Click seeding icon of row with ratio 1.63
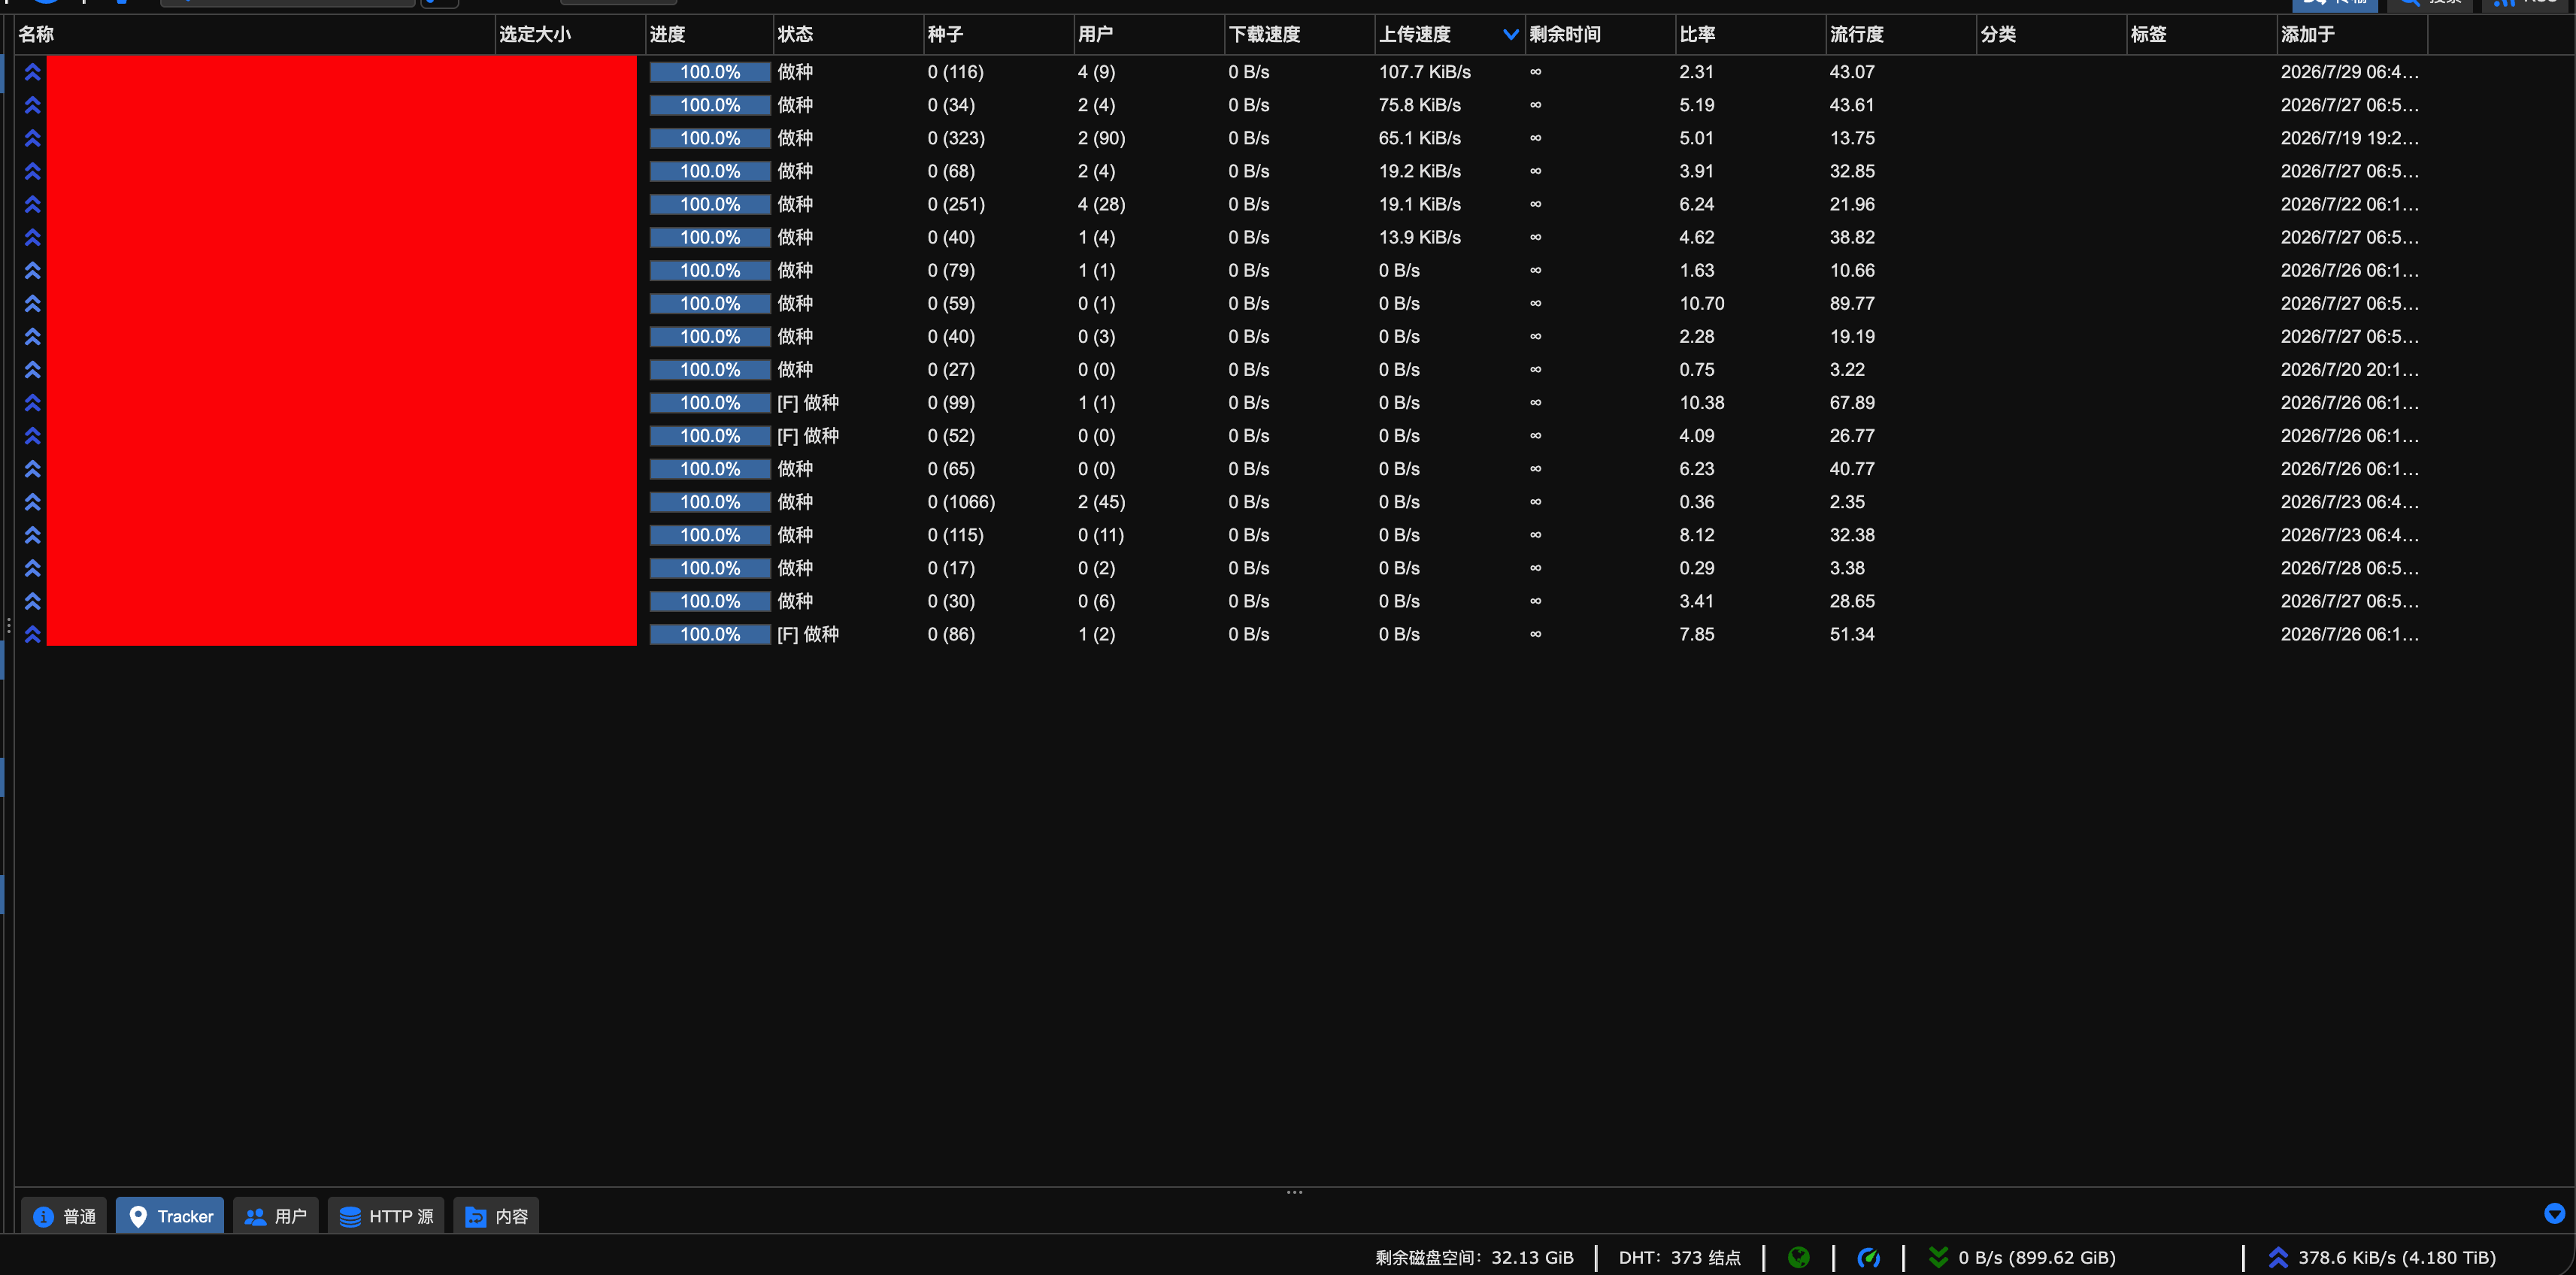 tap(32, 270)
